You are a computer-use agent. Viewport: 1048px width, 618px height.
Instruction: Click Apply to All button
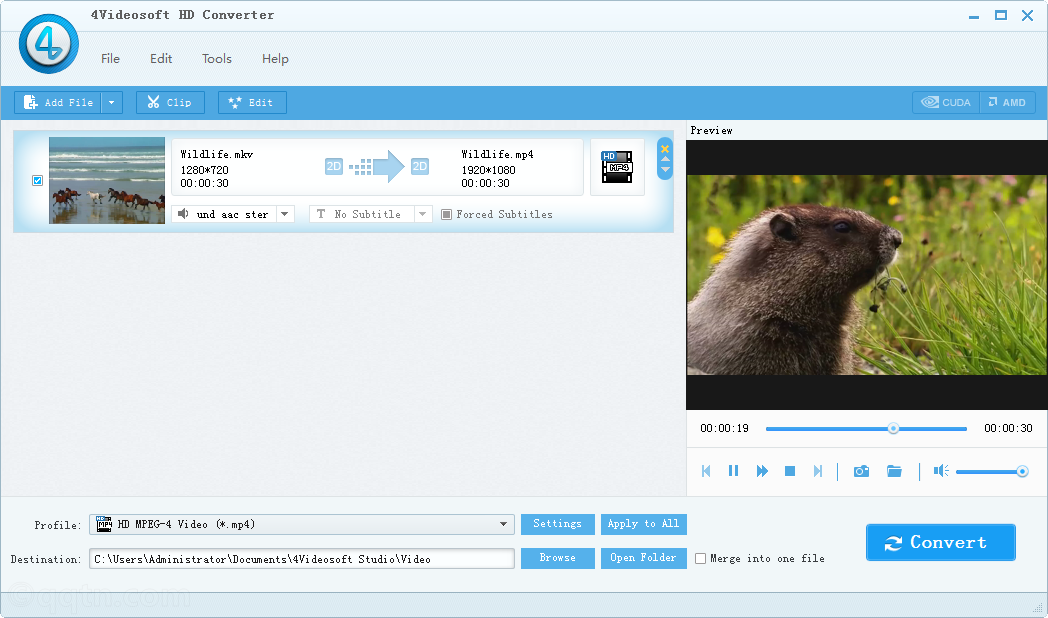[x=643, y=524]
